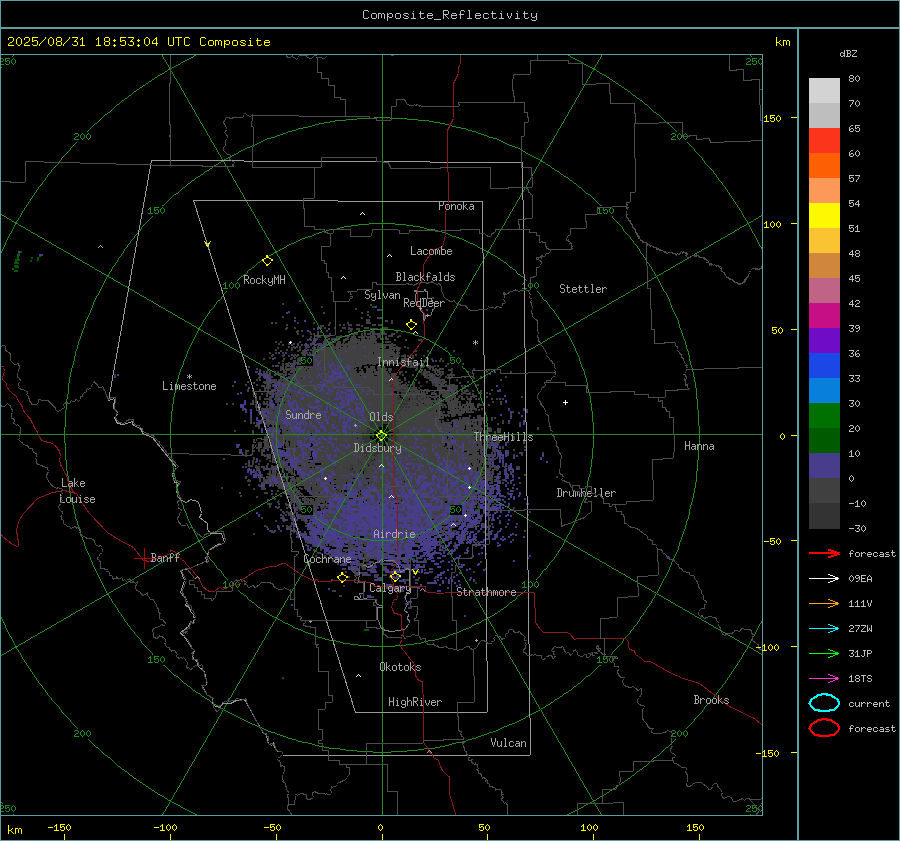Click the yellow diamond marker above Calgary label
The image size is (900, 841).
tap(395, 576)
